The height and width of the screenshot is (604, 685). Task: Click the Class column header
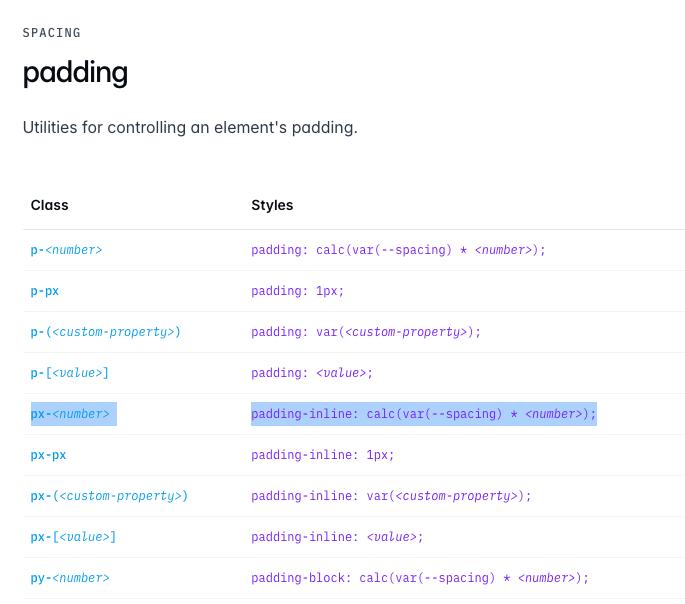[x=50, y=205]
